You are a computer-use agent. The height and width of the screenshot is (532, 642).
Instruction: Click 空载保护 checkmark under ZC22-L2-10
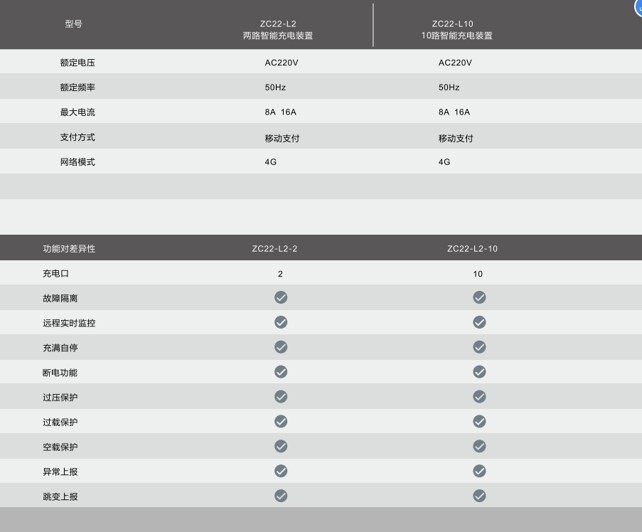tap(479, 446)
